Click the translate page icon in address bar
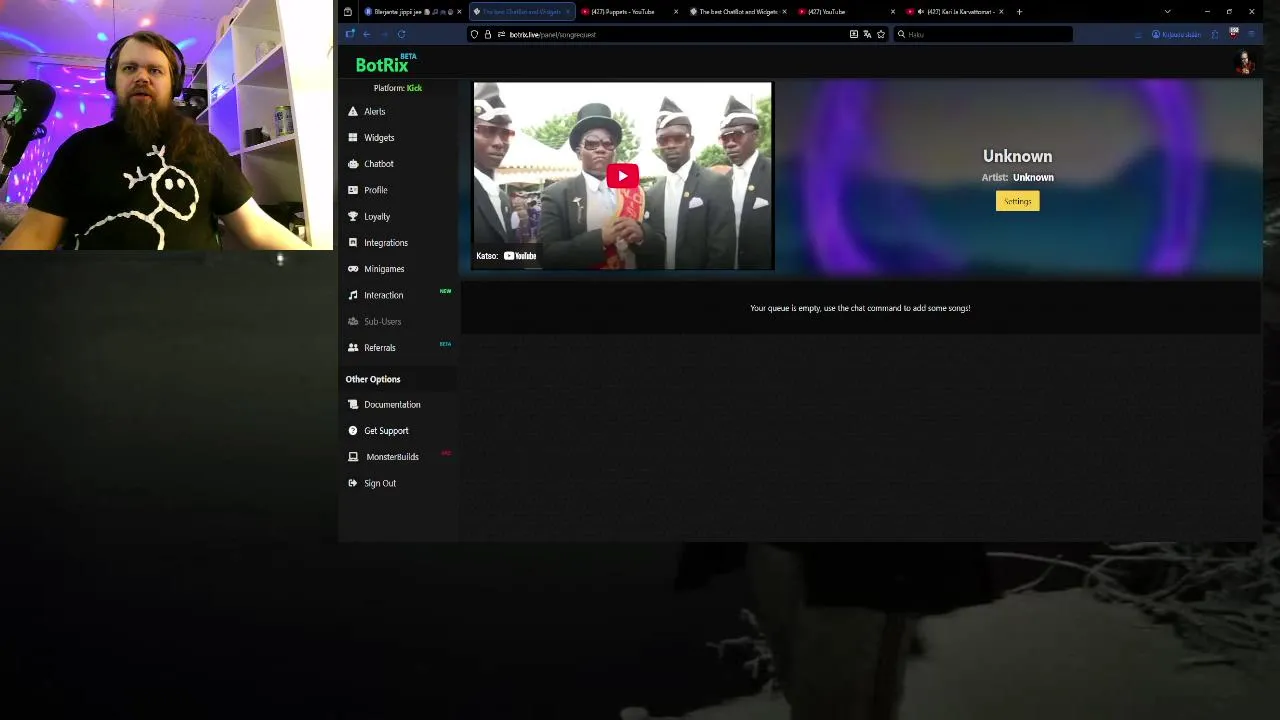Screen dimensions: 1280x720 click(x=867, y=34)
